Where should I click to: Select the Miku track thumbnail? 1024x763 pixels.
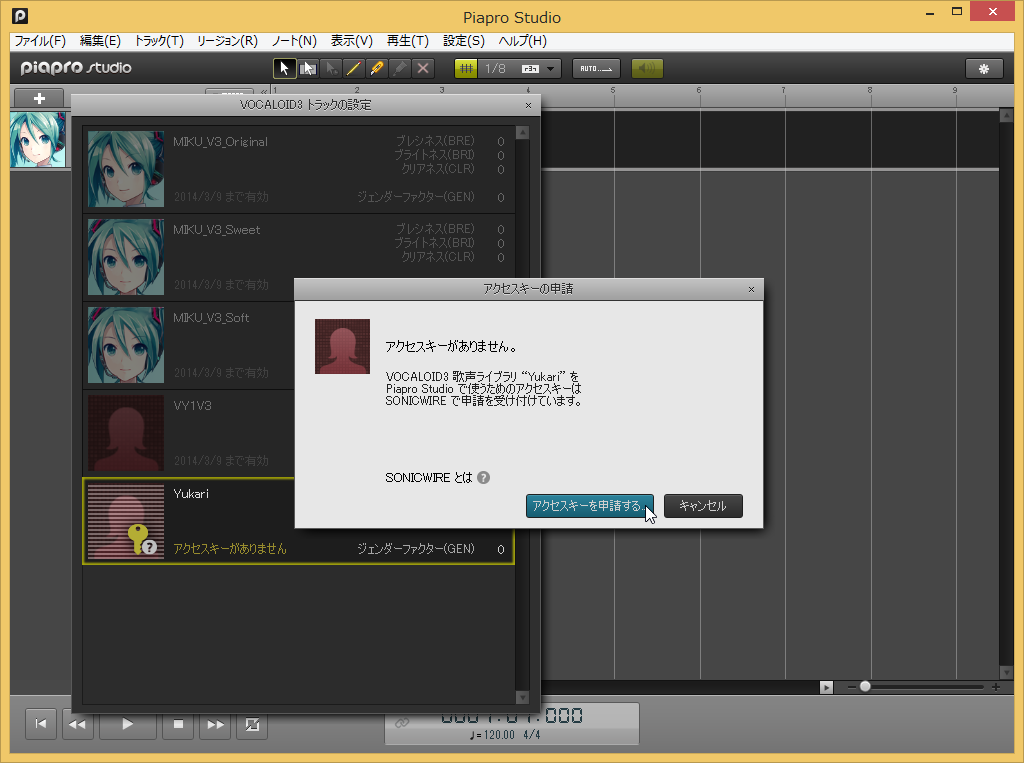(x=38, y=139)
